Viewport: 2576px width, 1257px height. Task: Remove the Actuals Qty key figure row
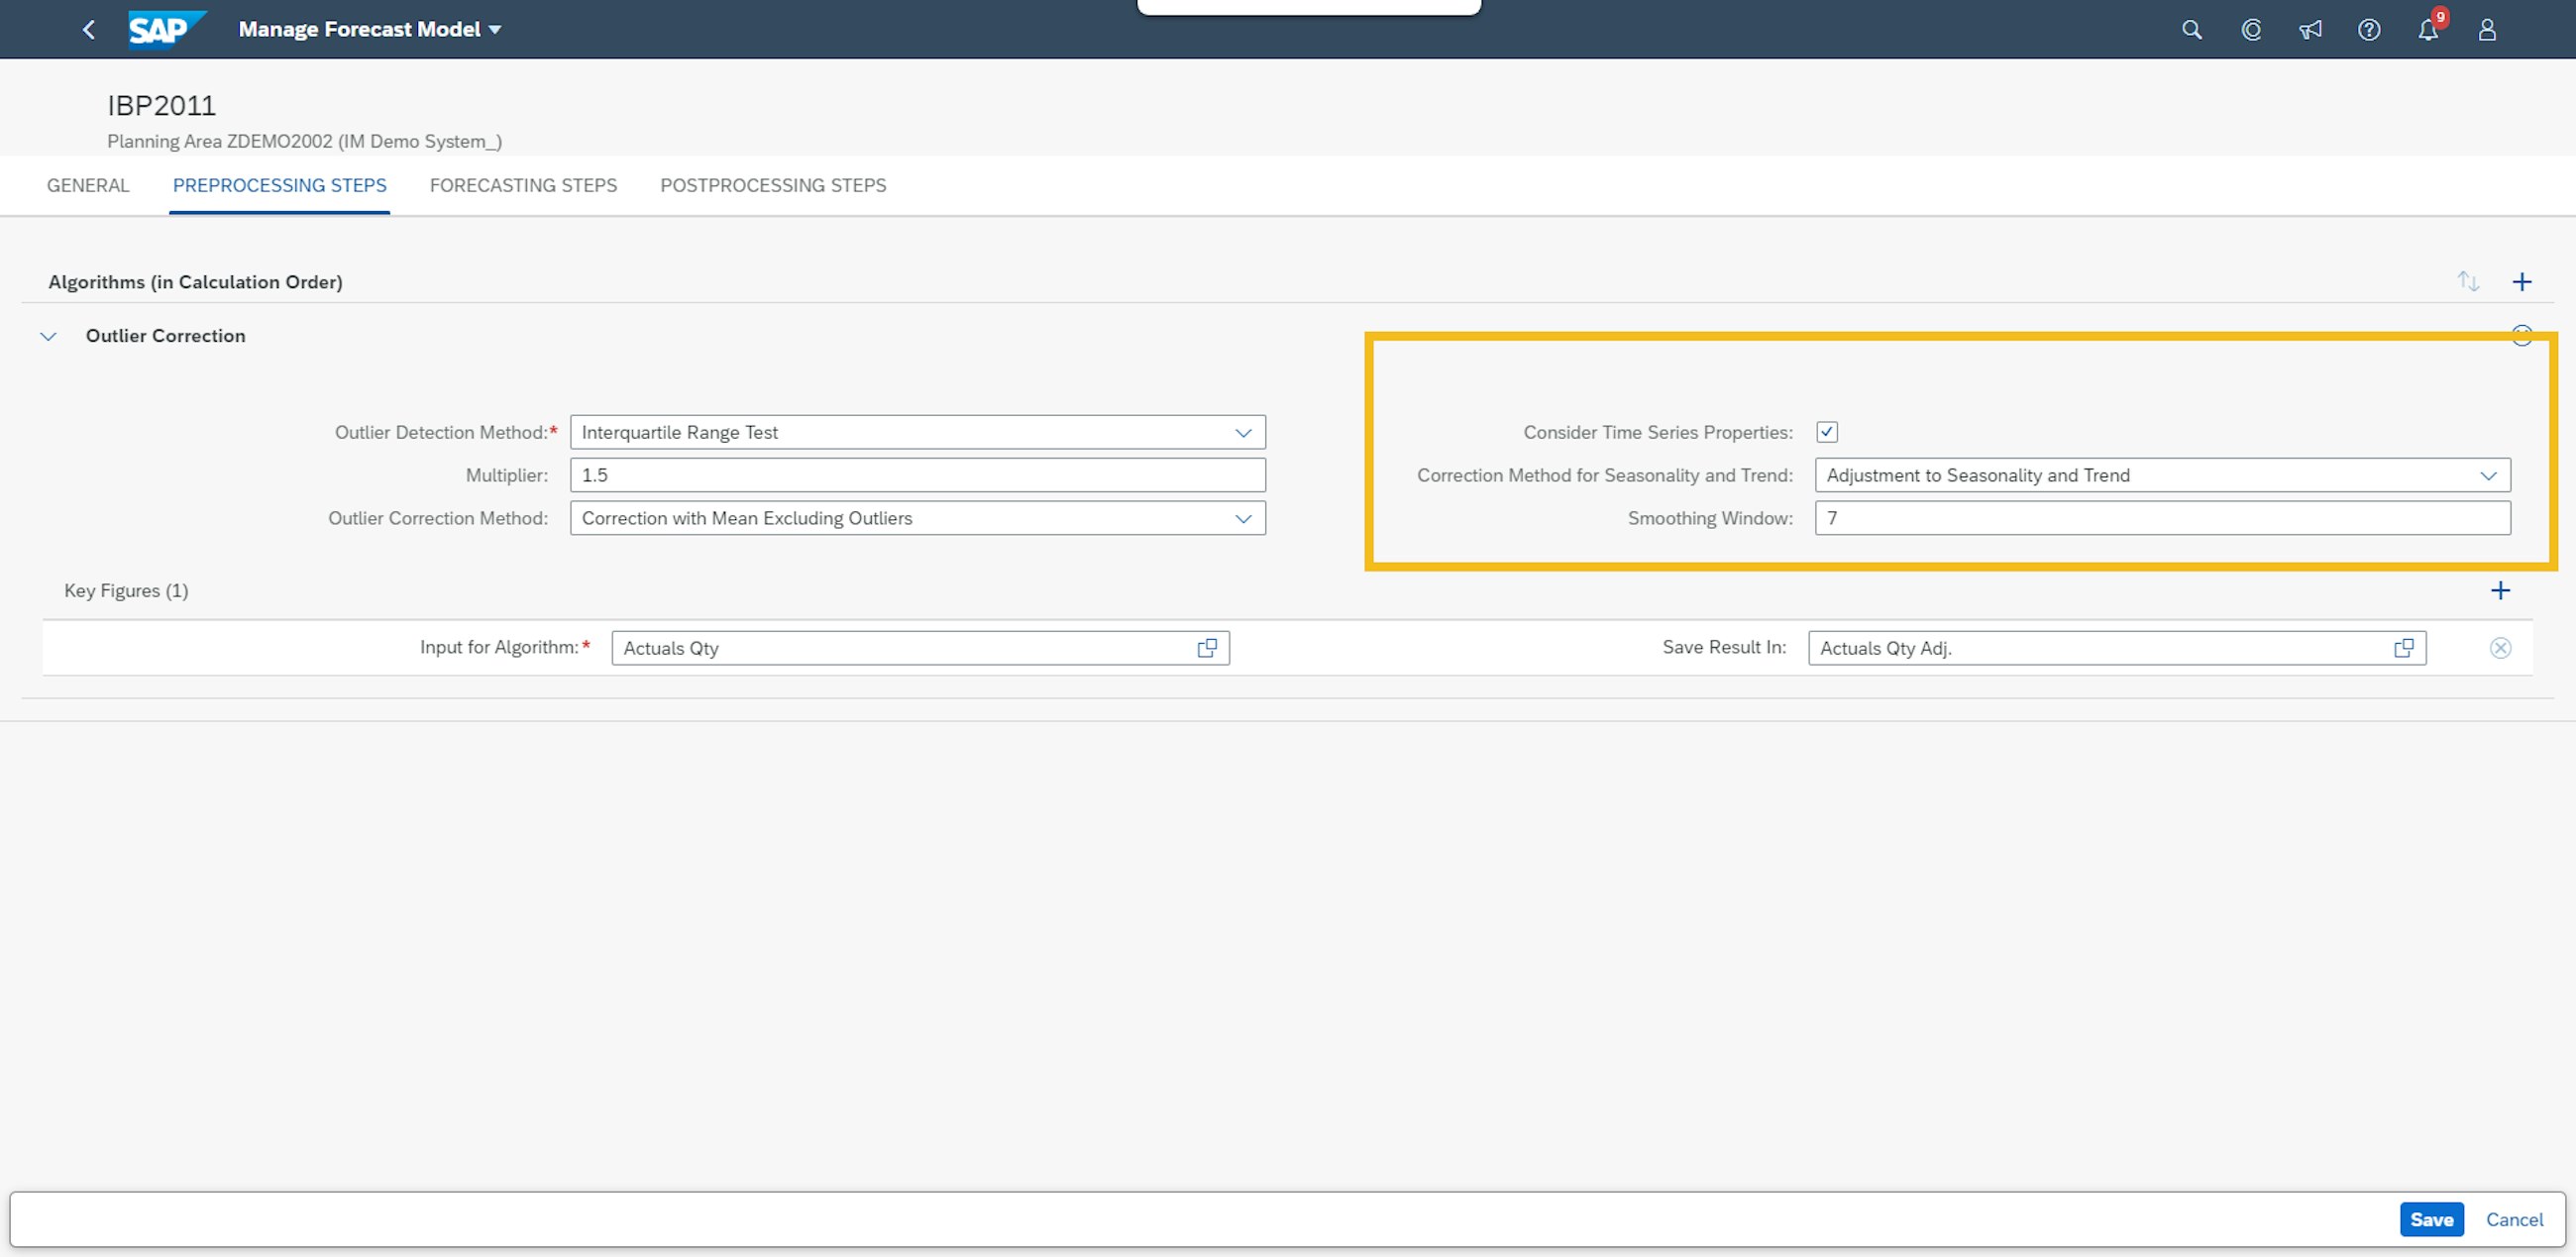point(2500,648)
